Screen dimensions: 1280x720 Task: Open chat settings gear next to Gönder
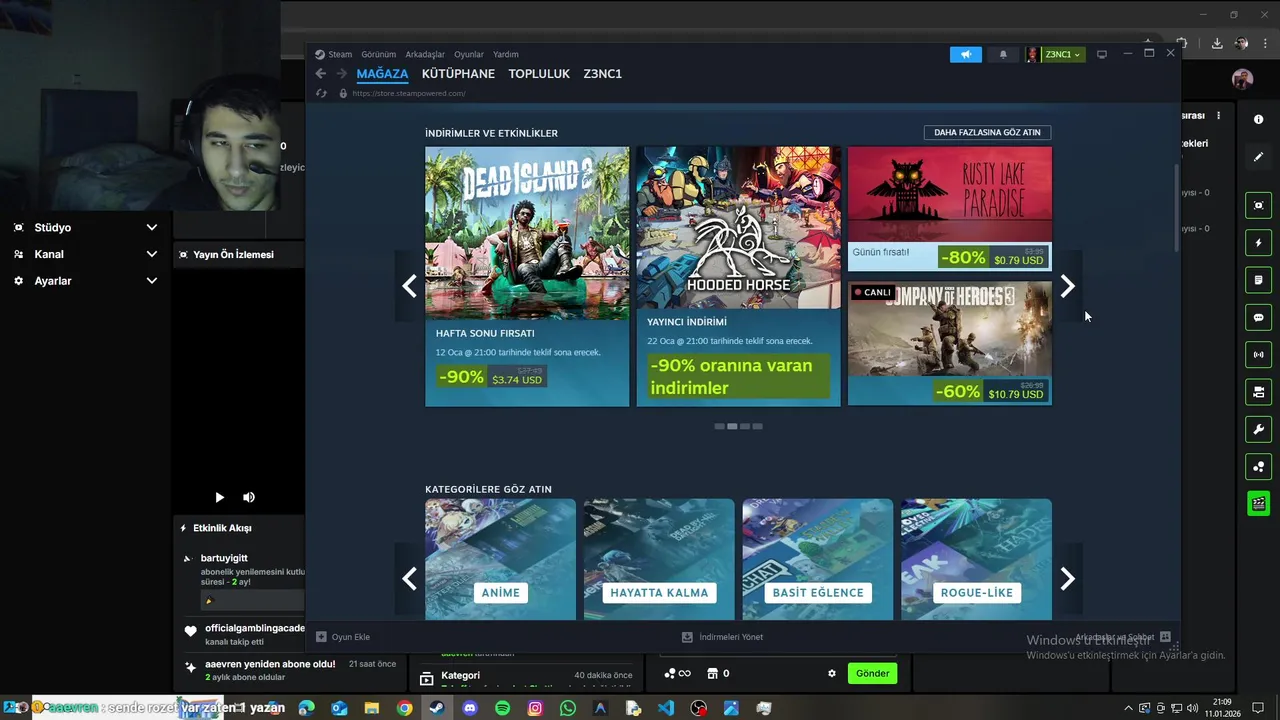pos(831,673)
